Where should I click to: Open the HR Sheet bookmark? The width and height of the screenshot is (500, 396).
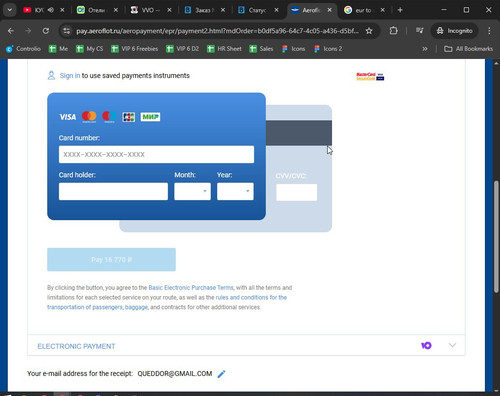(x=224, y=49)
